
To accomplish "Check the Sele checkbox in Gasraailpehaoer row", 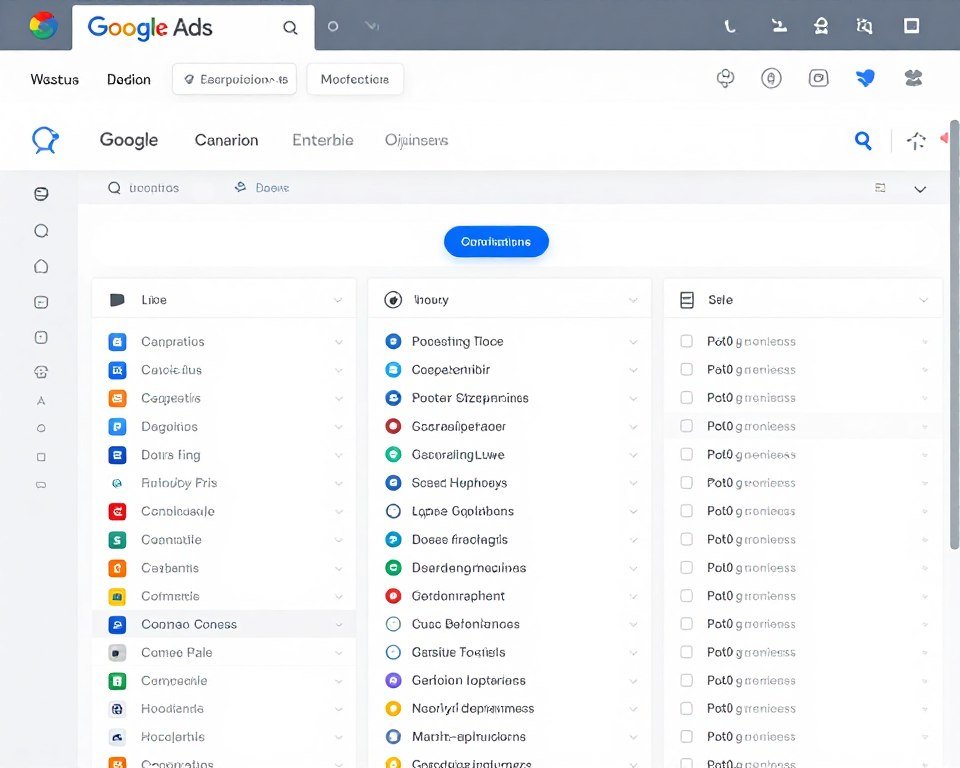I will tap(686, 426).
